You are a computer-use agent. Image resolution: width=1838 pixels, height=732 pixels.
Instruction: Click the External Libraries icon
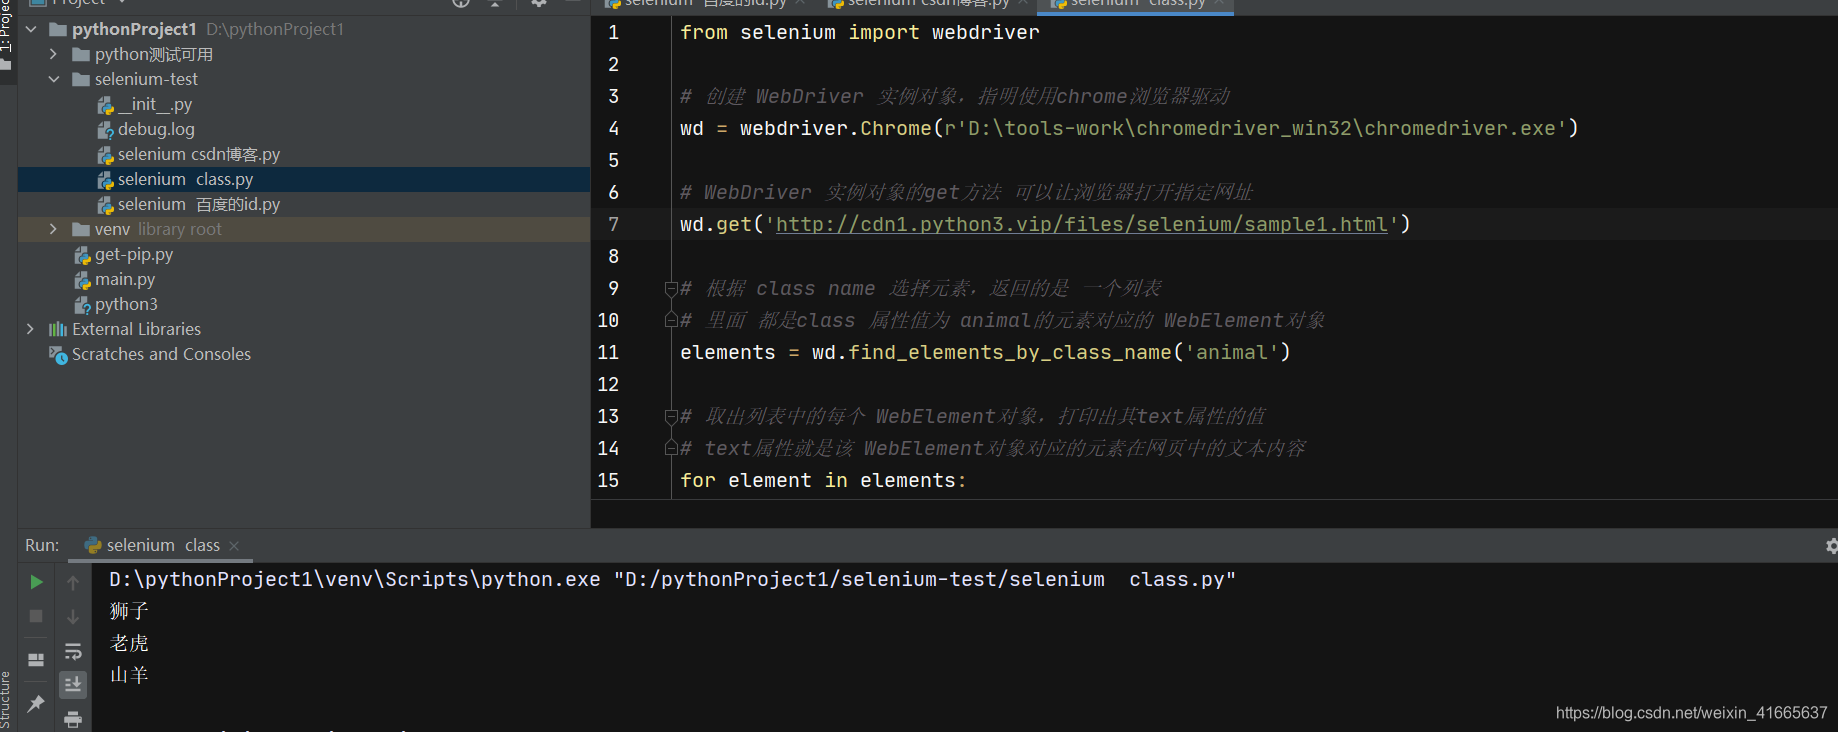[x=58, y=329]
